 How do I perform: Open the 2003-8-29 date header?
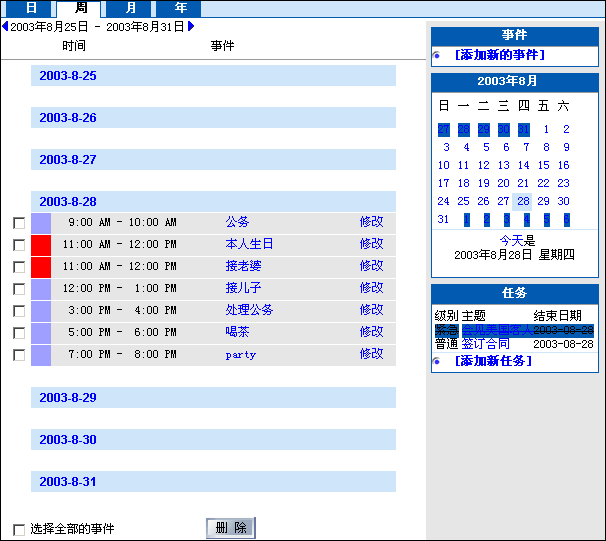click(x=68, y=398)
